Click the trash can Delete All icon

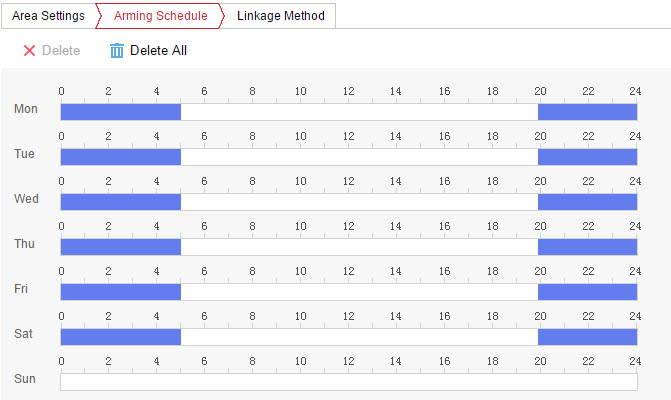(117, 50)
